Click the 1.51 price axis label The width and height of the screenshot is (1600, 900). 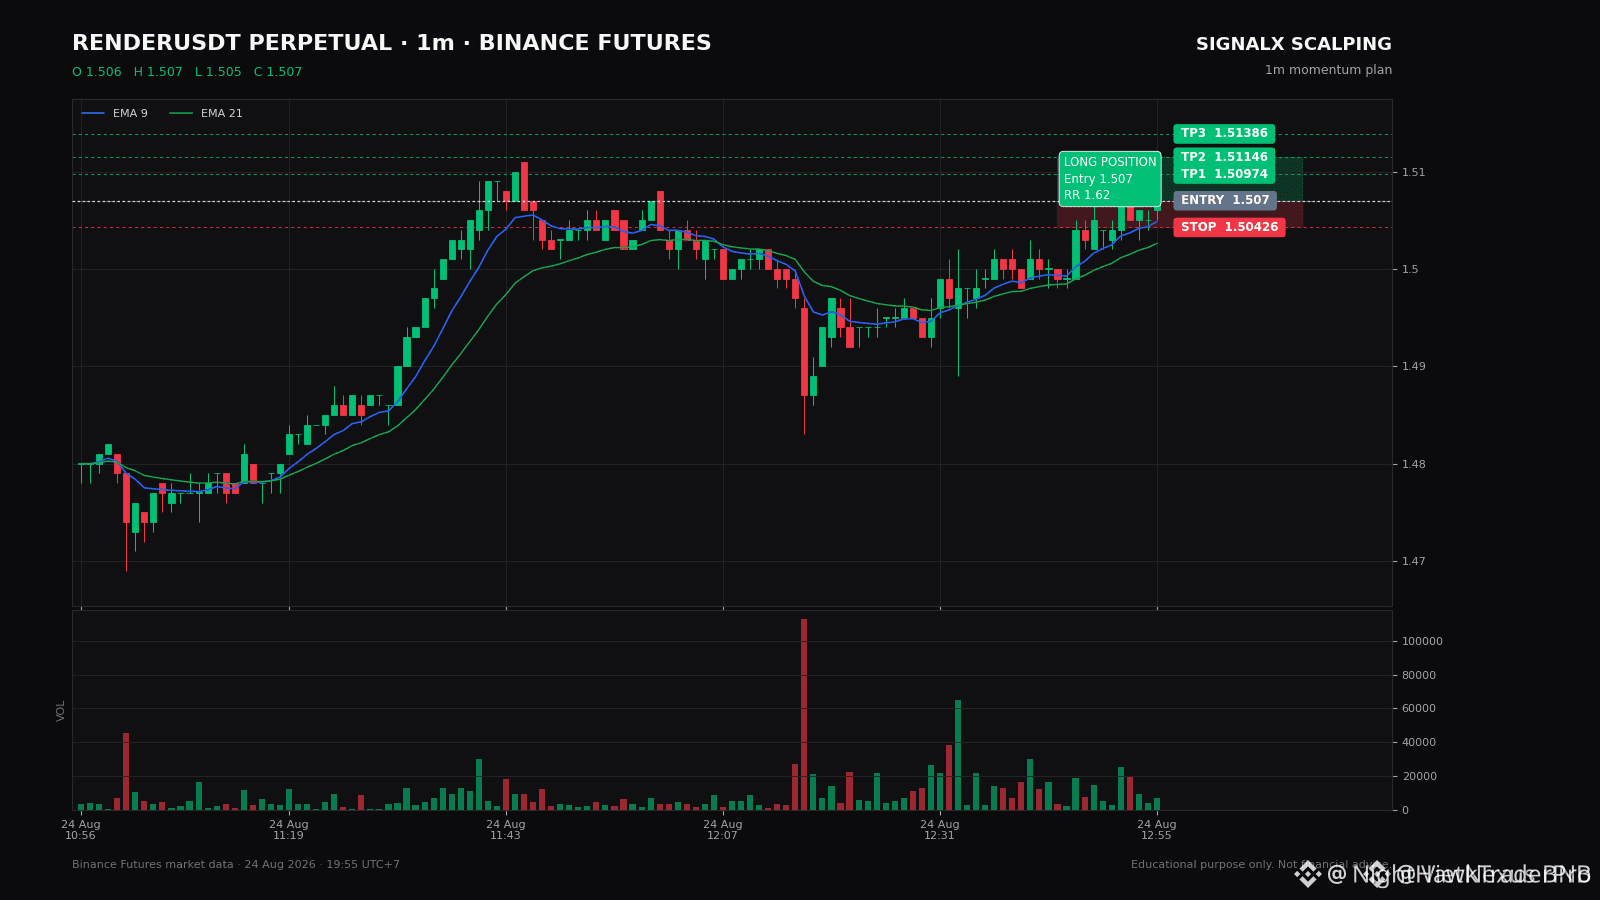1414,173
